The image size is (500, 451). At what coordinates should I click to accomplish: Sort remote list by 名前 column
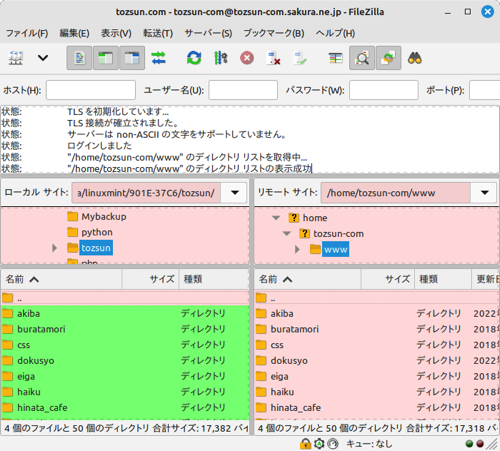308,279
